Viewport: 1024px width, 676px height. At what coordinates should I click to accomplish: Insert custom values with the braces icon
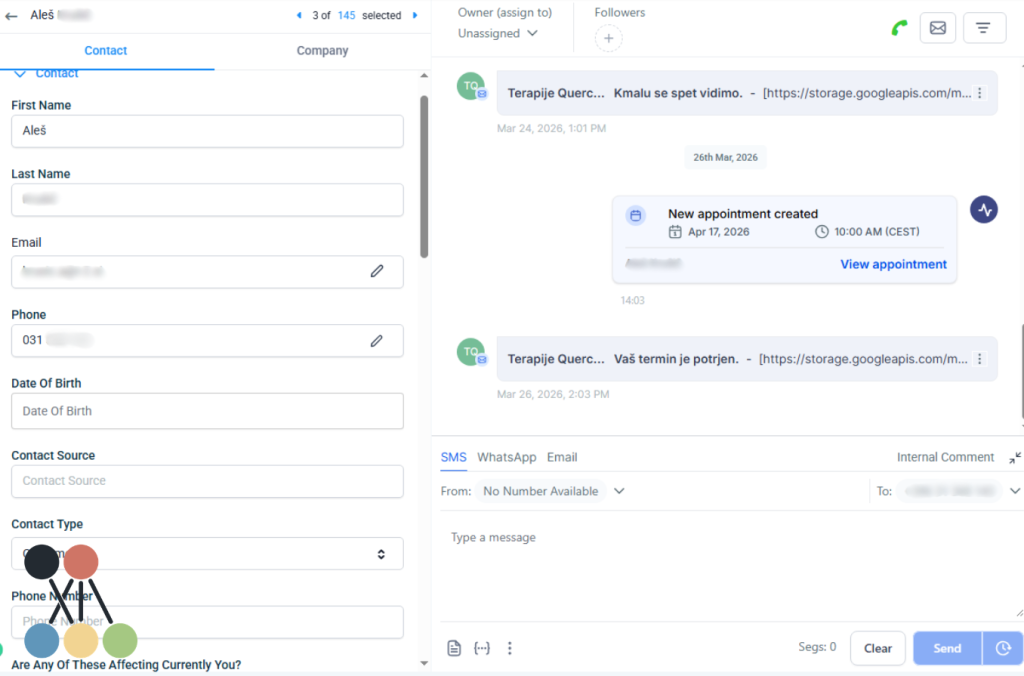(x=482, y=648)
